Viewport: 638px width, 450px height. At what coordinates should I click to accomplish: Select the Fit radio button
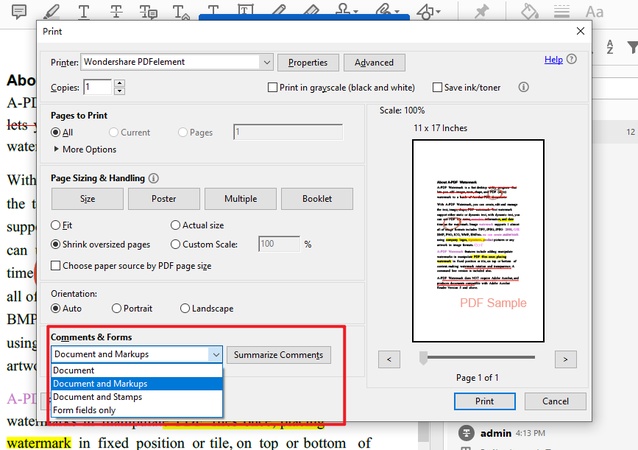coord(55,225)
